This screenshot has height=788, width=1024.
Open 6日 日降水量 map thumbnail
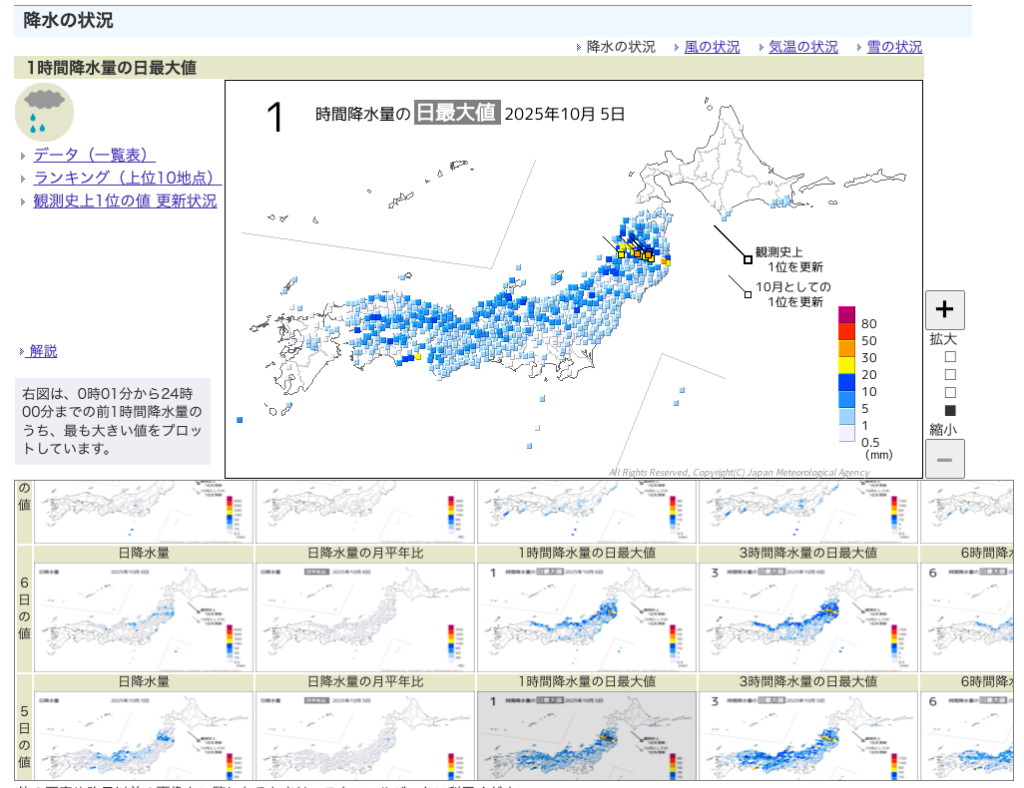click(x=144, y=617)
